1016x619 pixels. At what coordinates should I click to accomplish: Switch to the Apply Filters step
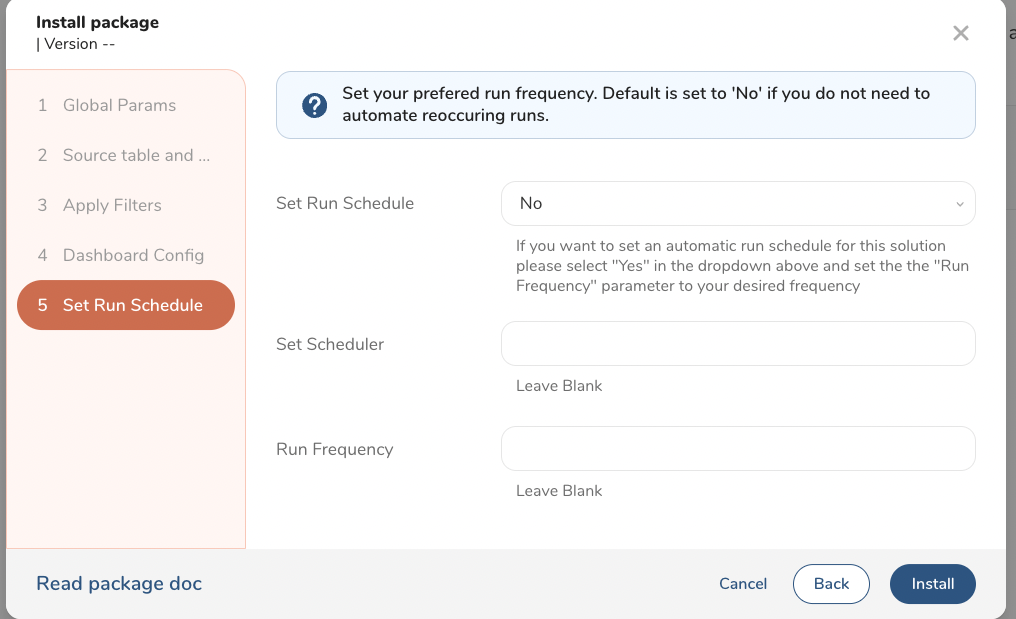[112, 205]
